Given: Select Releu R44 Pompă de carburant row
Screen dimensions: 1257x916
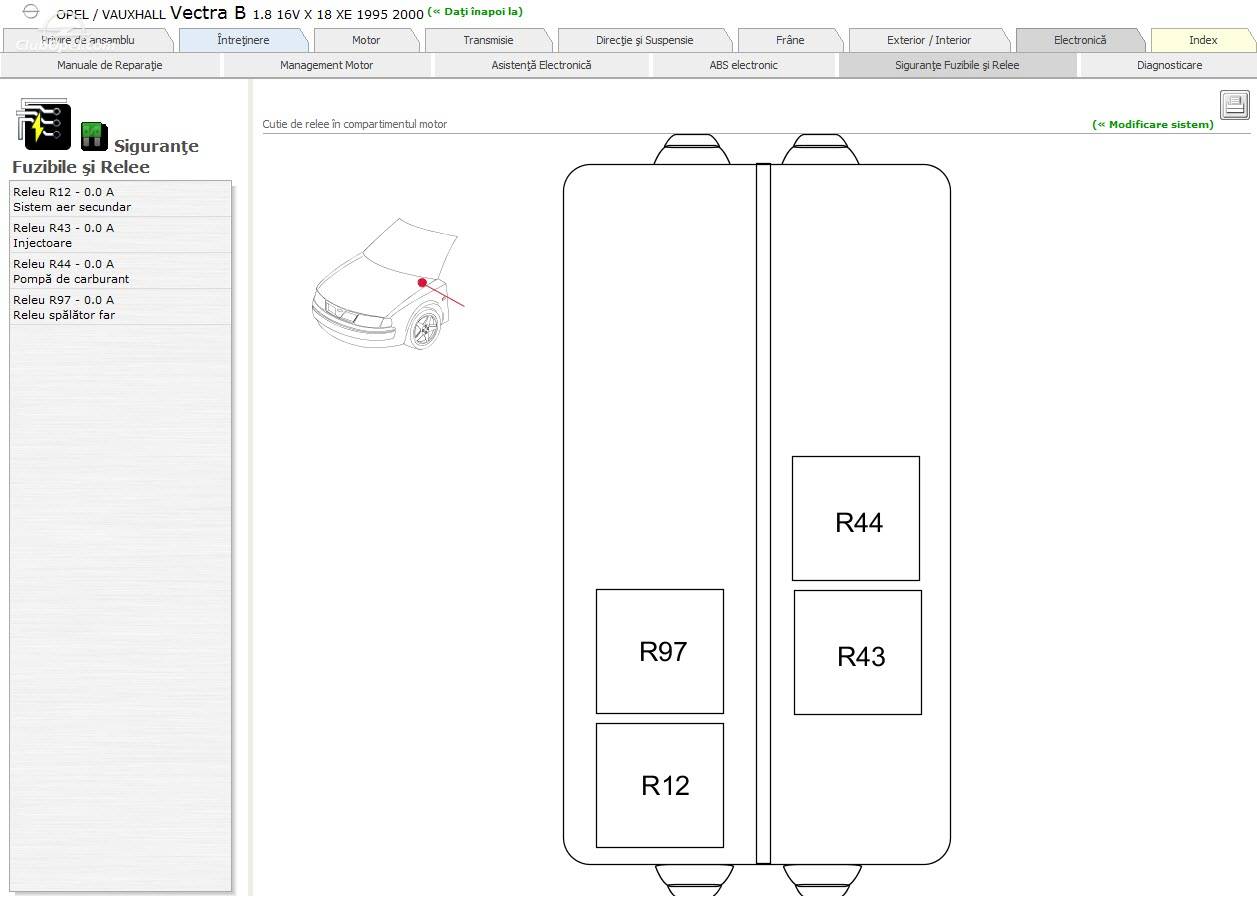Looking at the screenshot, I should [x=120, y=271].
